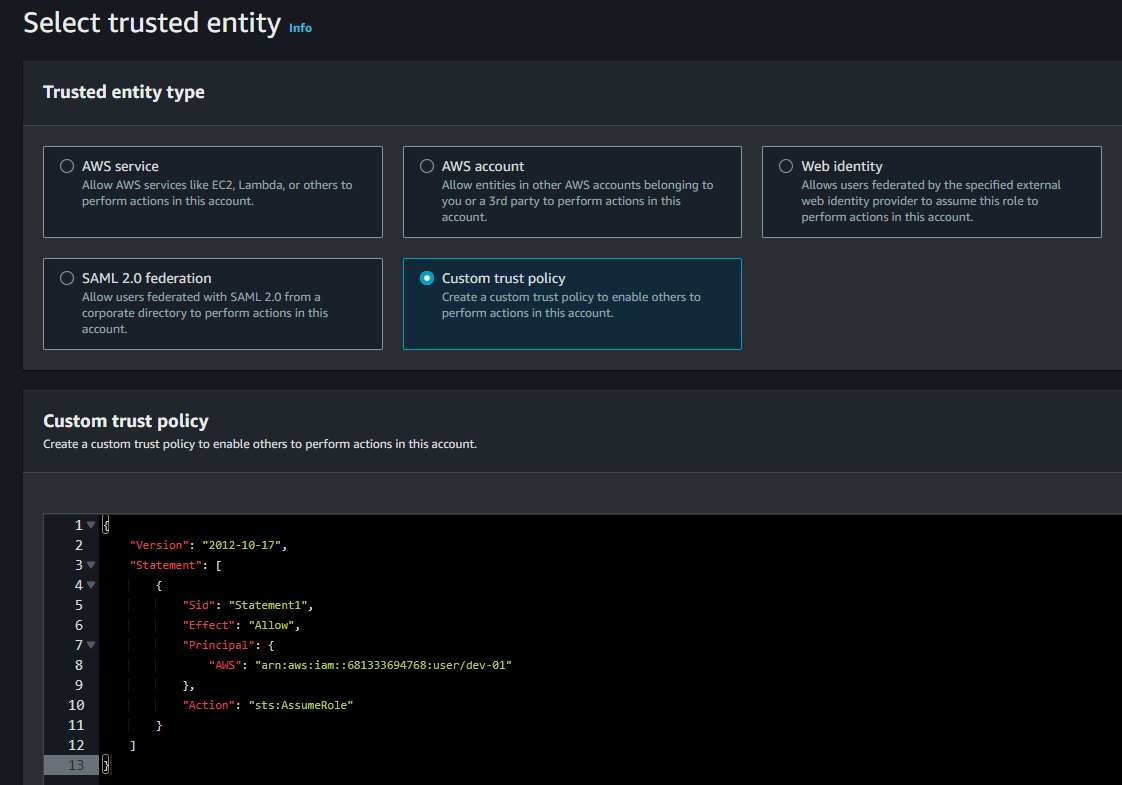Pick the SAML 2.0 federation option
The width and height of the screenshot is (1122, 785).
(67, 278)
